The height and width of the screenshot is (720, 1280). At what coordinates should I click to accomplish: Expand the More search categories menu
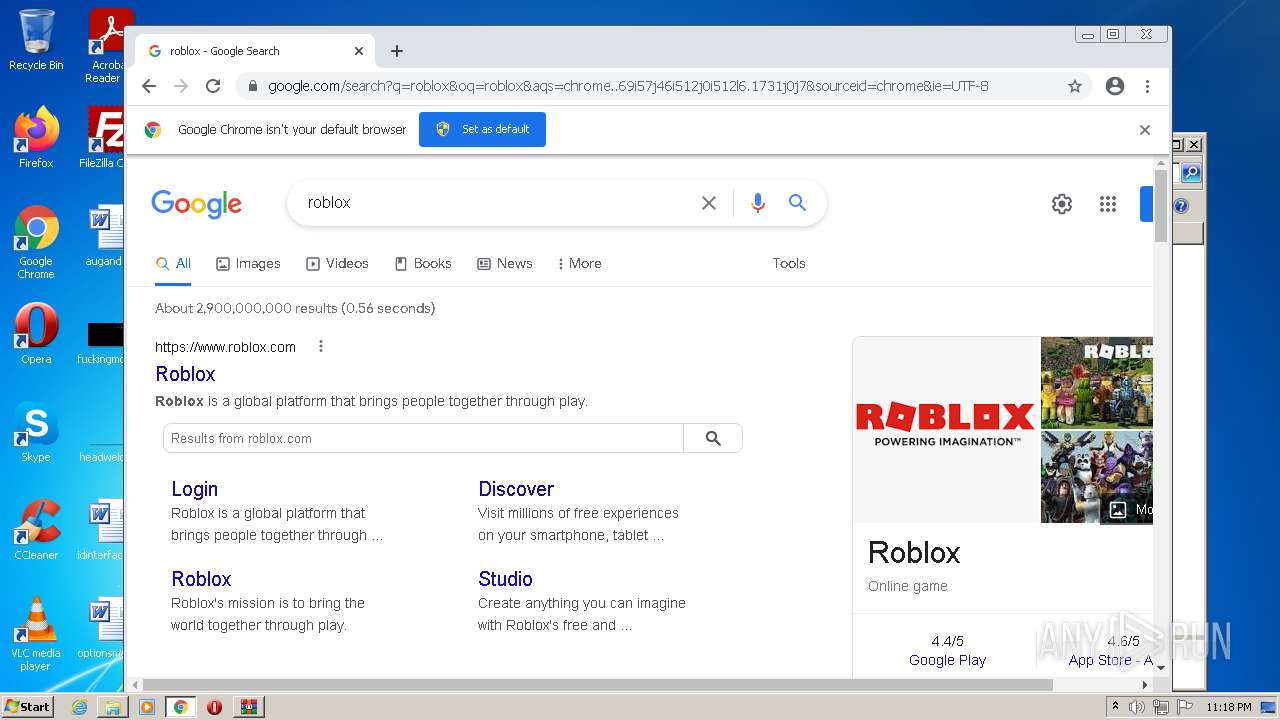[x=580, y=264]
